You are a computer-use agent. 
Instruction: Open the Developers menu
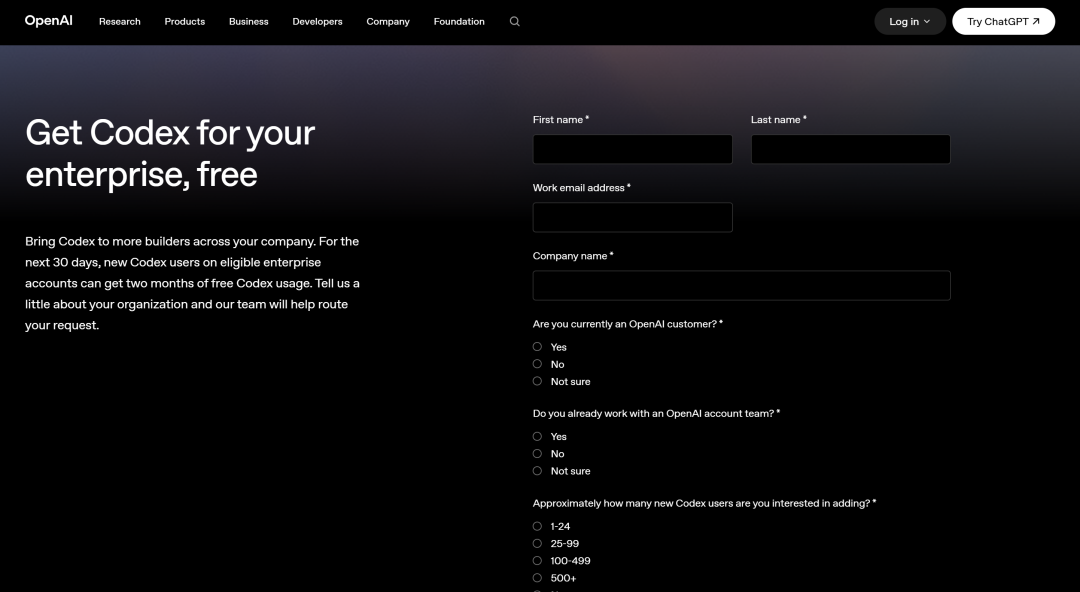click(318, 21)
